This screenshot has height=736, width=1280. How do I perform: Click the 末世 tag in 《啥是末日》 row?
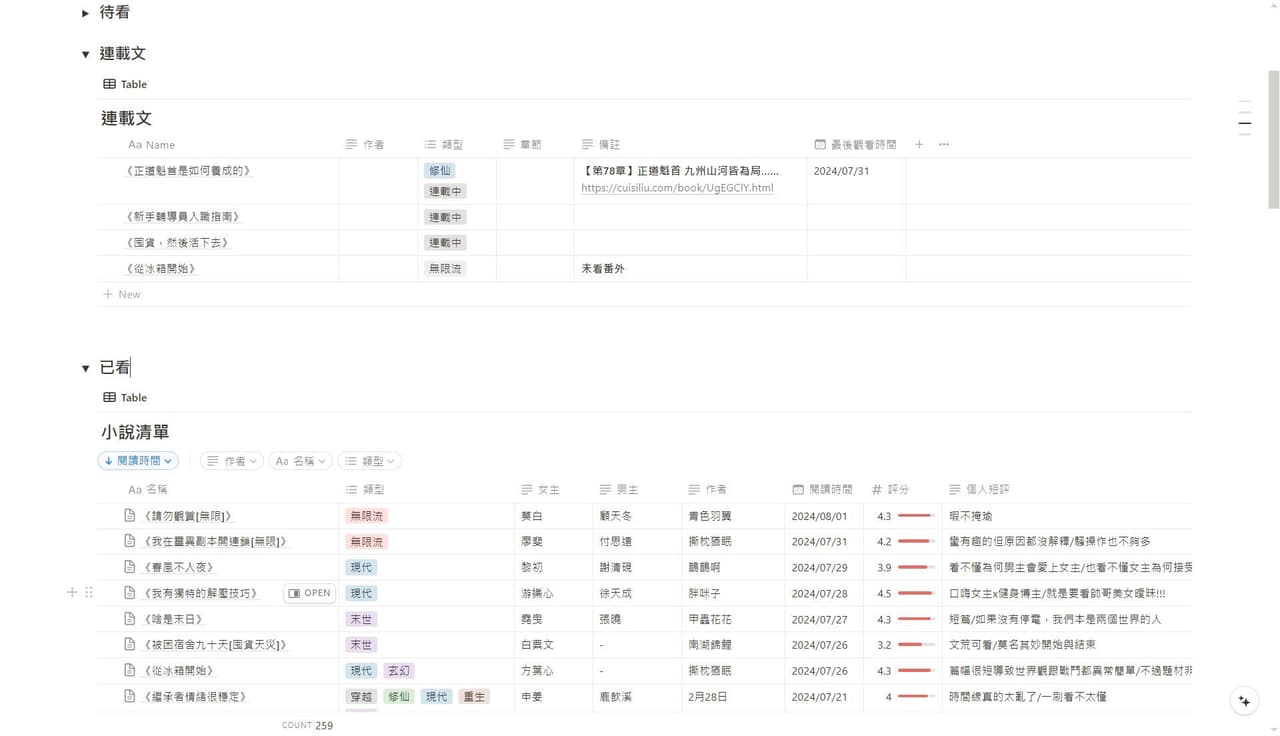tap(360, 619)
